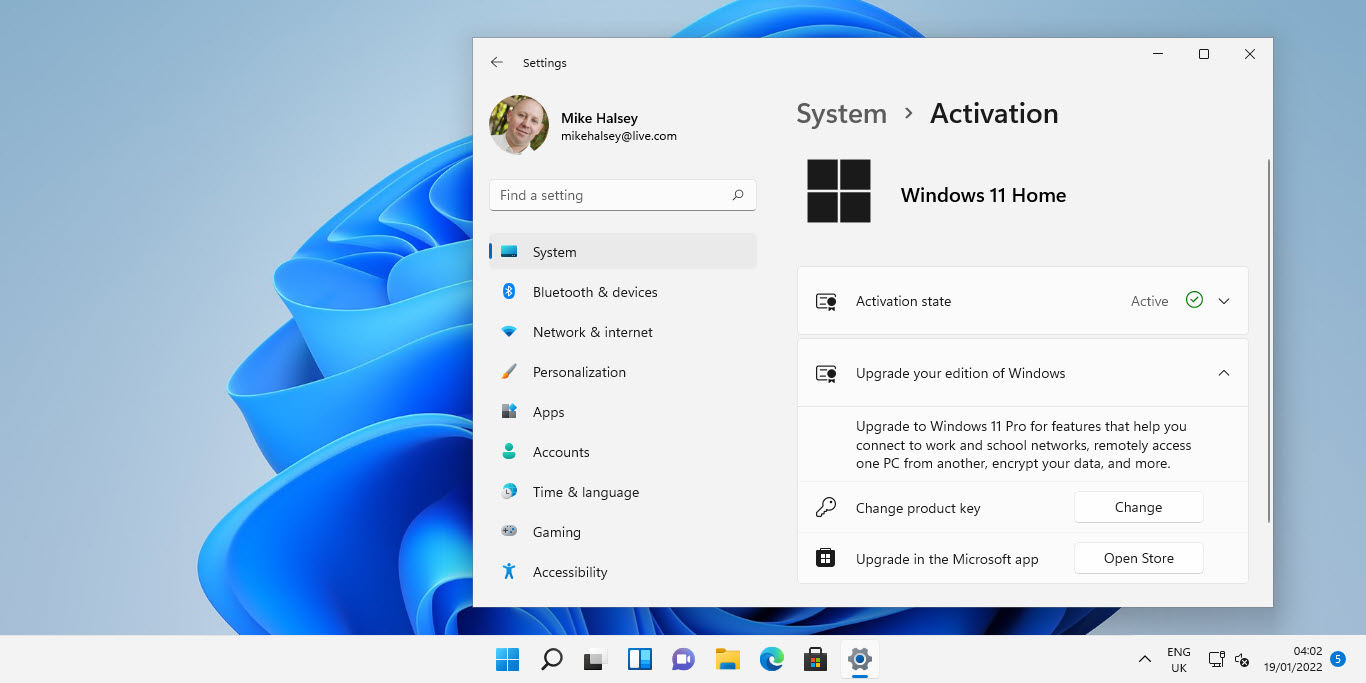Open Apps settings
The height and width of the screenshot is (683, 1366).
click(x=548, y=411)
